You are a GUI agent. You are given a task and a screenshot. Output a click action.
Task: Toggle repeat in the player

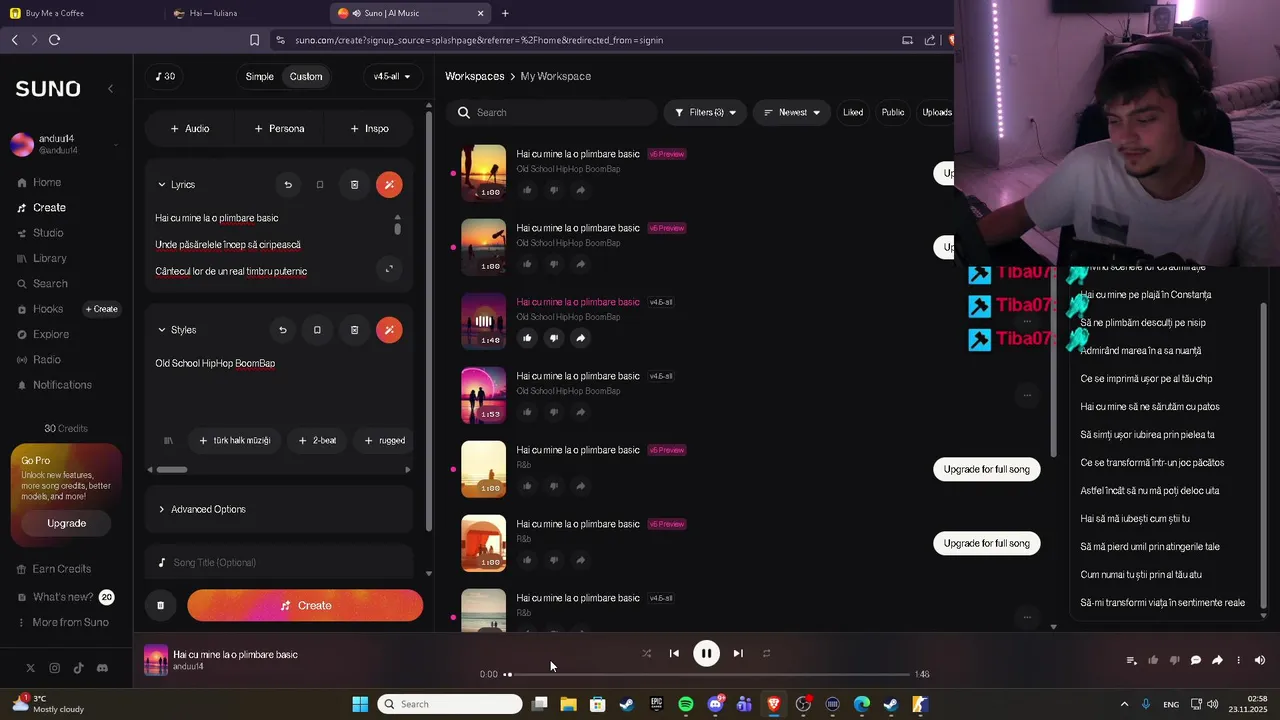tap(766, 653)
